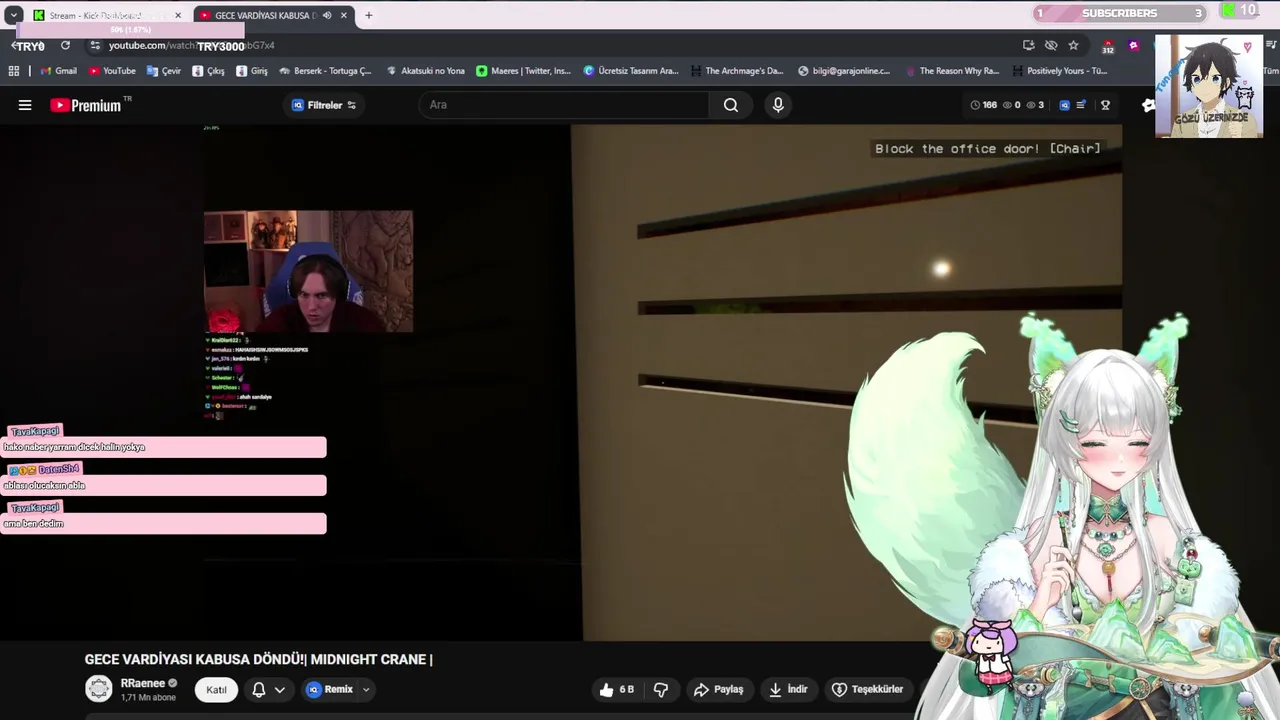Open the Berserk - Tortuga bookmark
Image resolution: width=1280 pixels, height=720 pixels.
click(x=325, y=71)
